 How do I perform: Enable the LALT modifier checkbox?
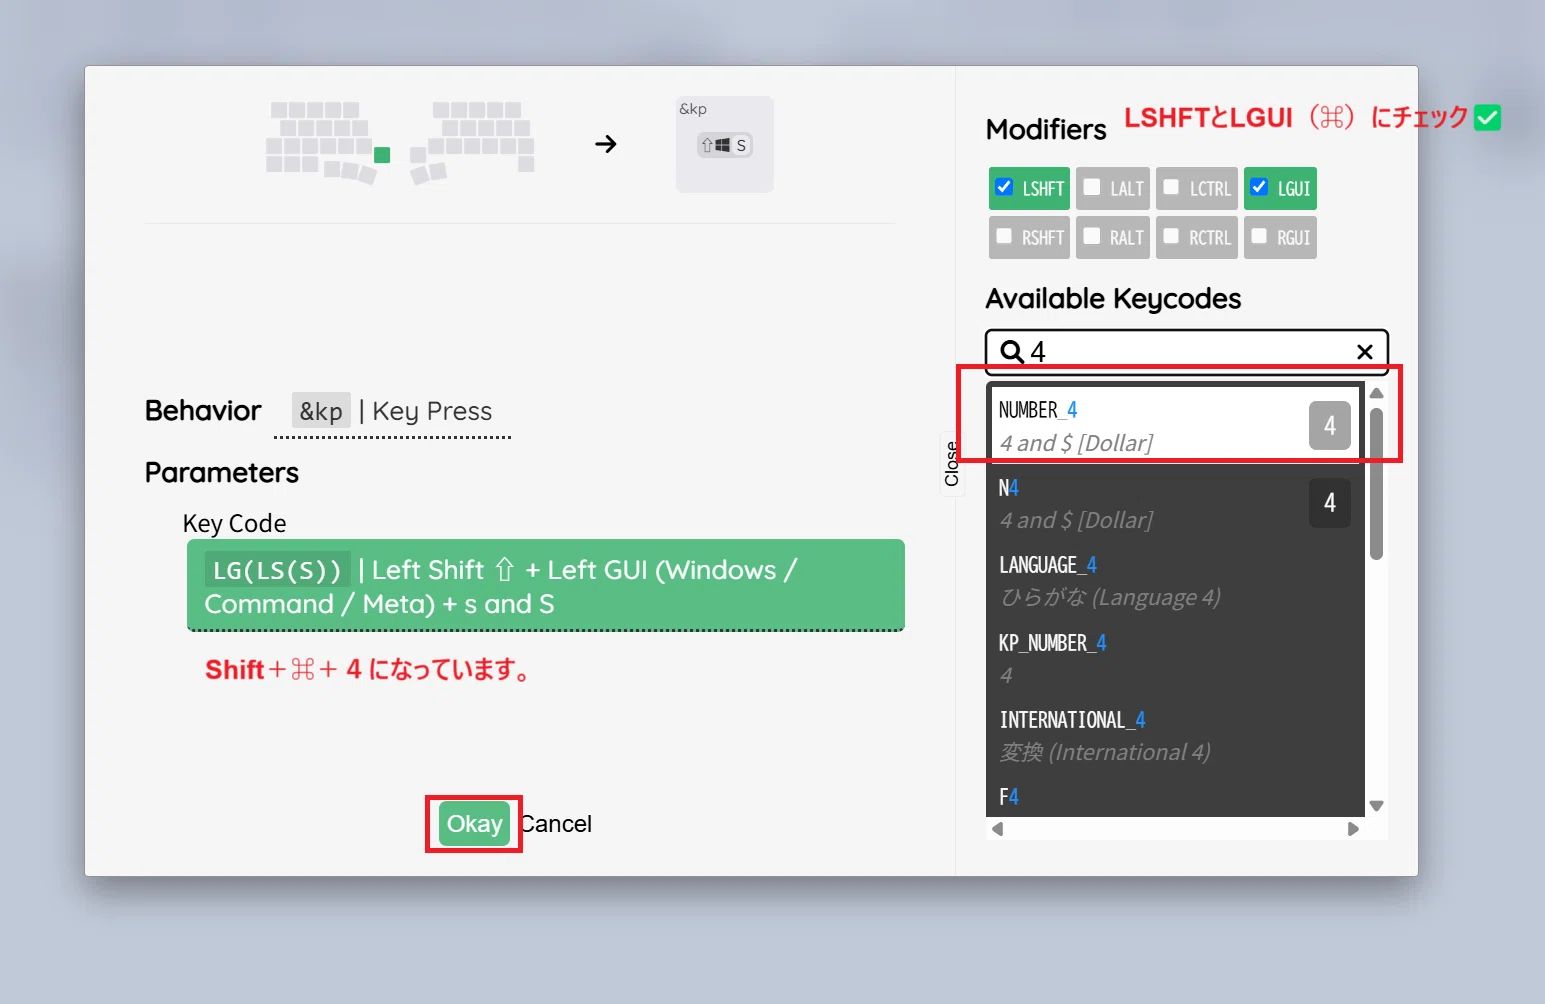[1092, 187]
